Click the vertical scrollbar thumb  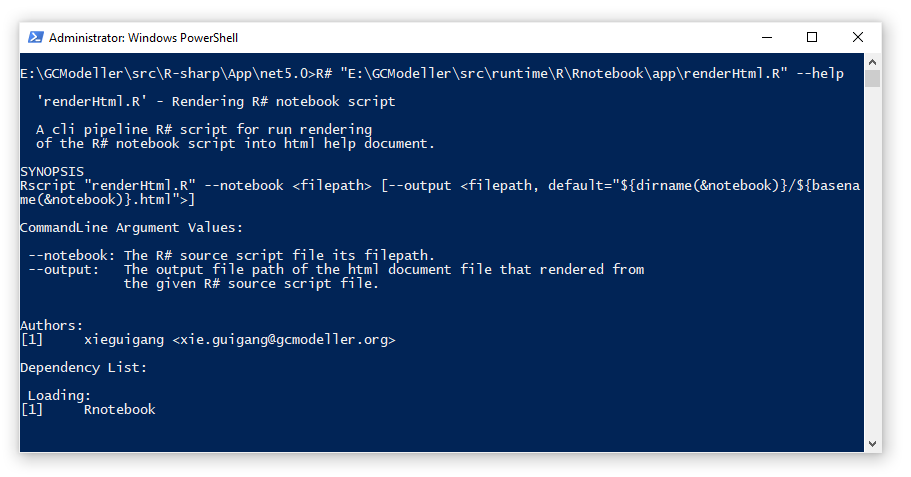873,78
